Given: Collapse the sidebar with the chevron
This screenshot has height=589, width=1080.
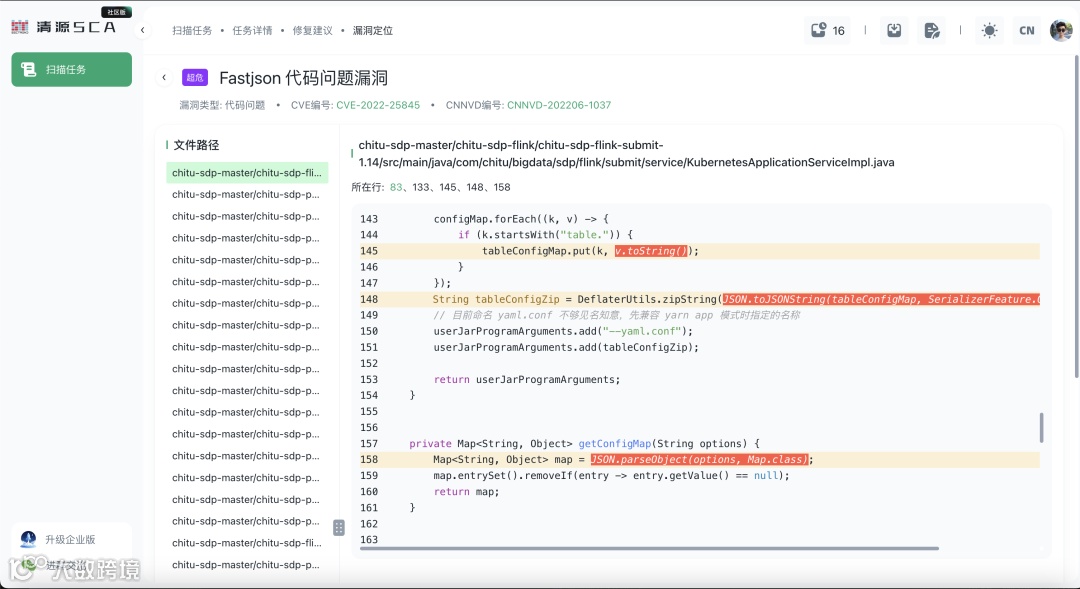Looking at the screenshot, I should [143, 30].
